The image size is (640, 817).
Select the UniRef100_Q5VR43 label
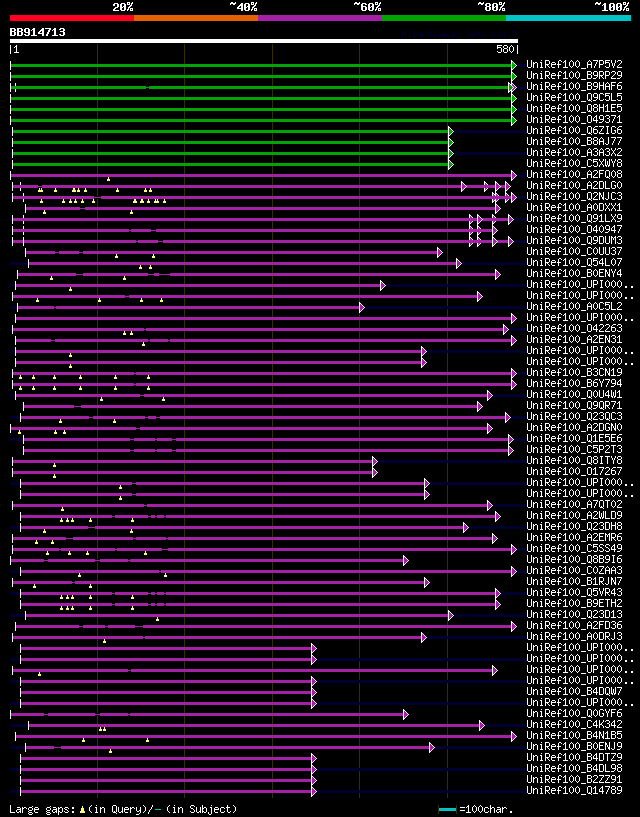574,592
